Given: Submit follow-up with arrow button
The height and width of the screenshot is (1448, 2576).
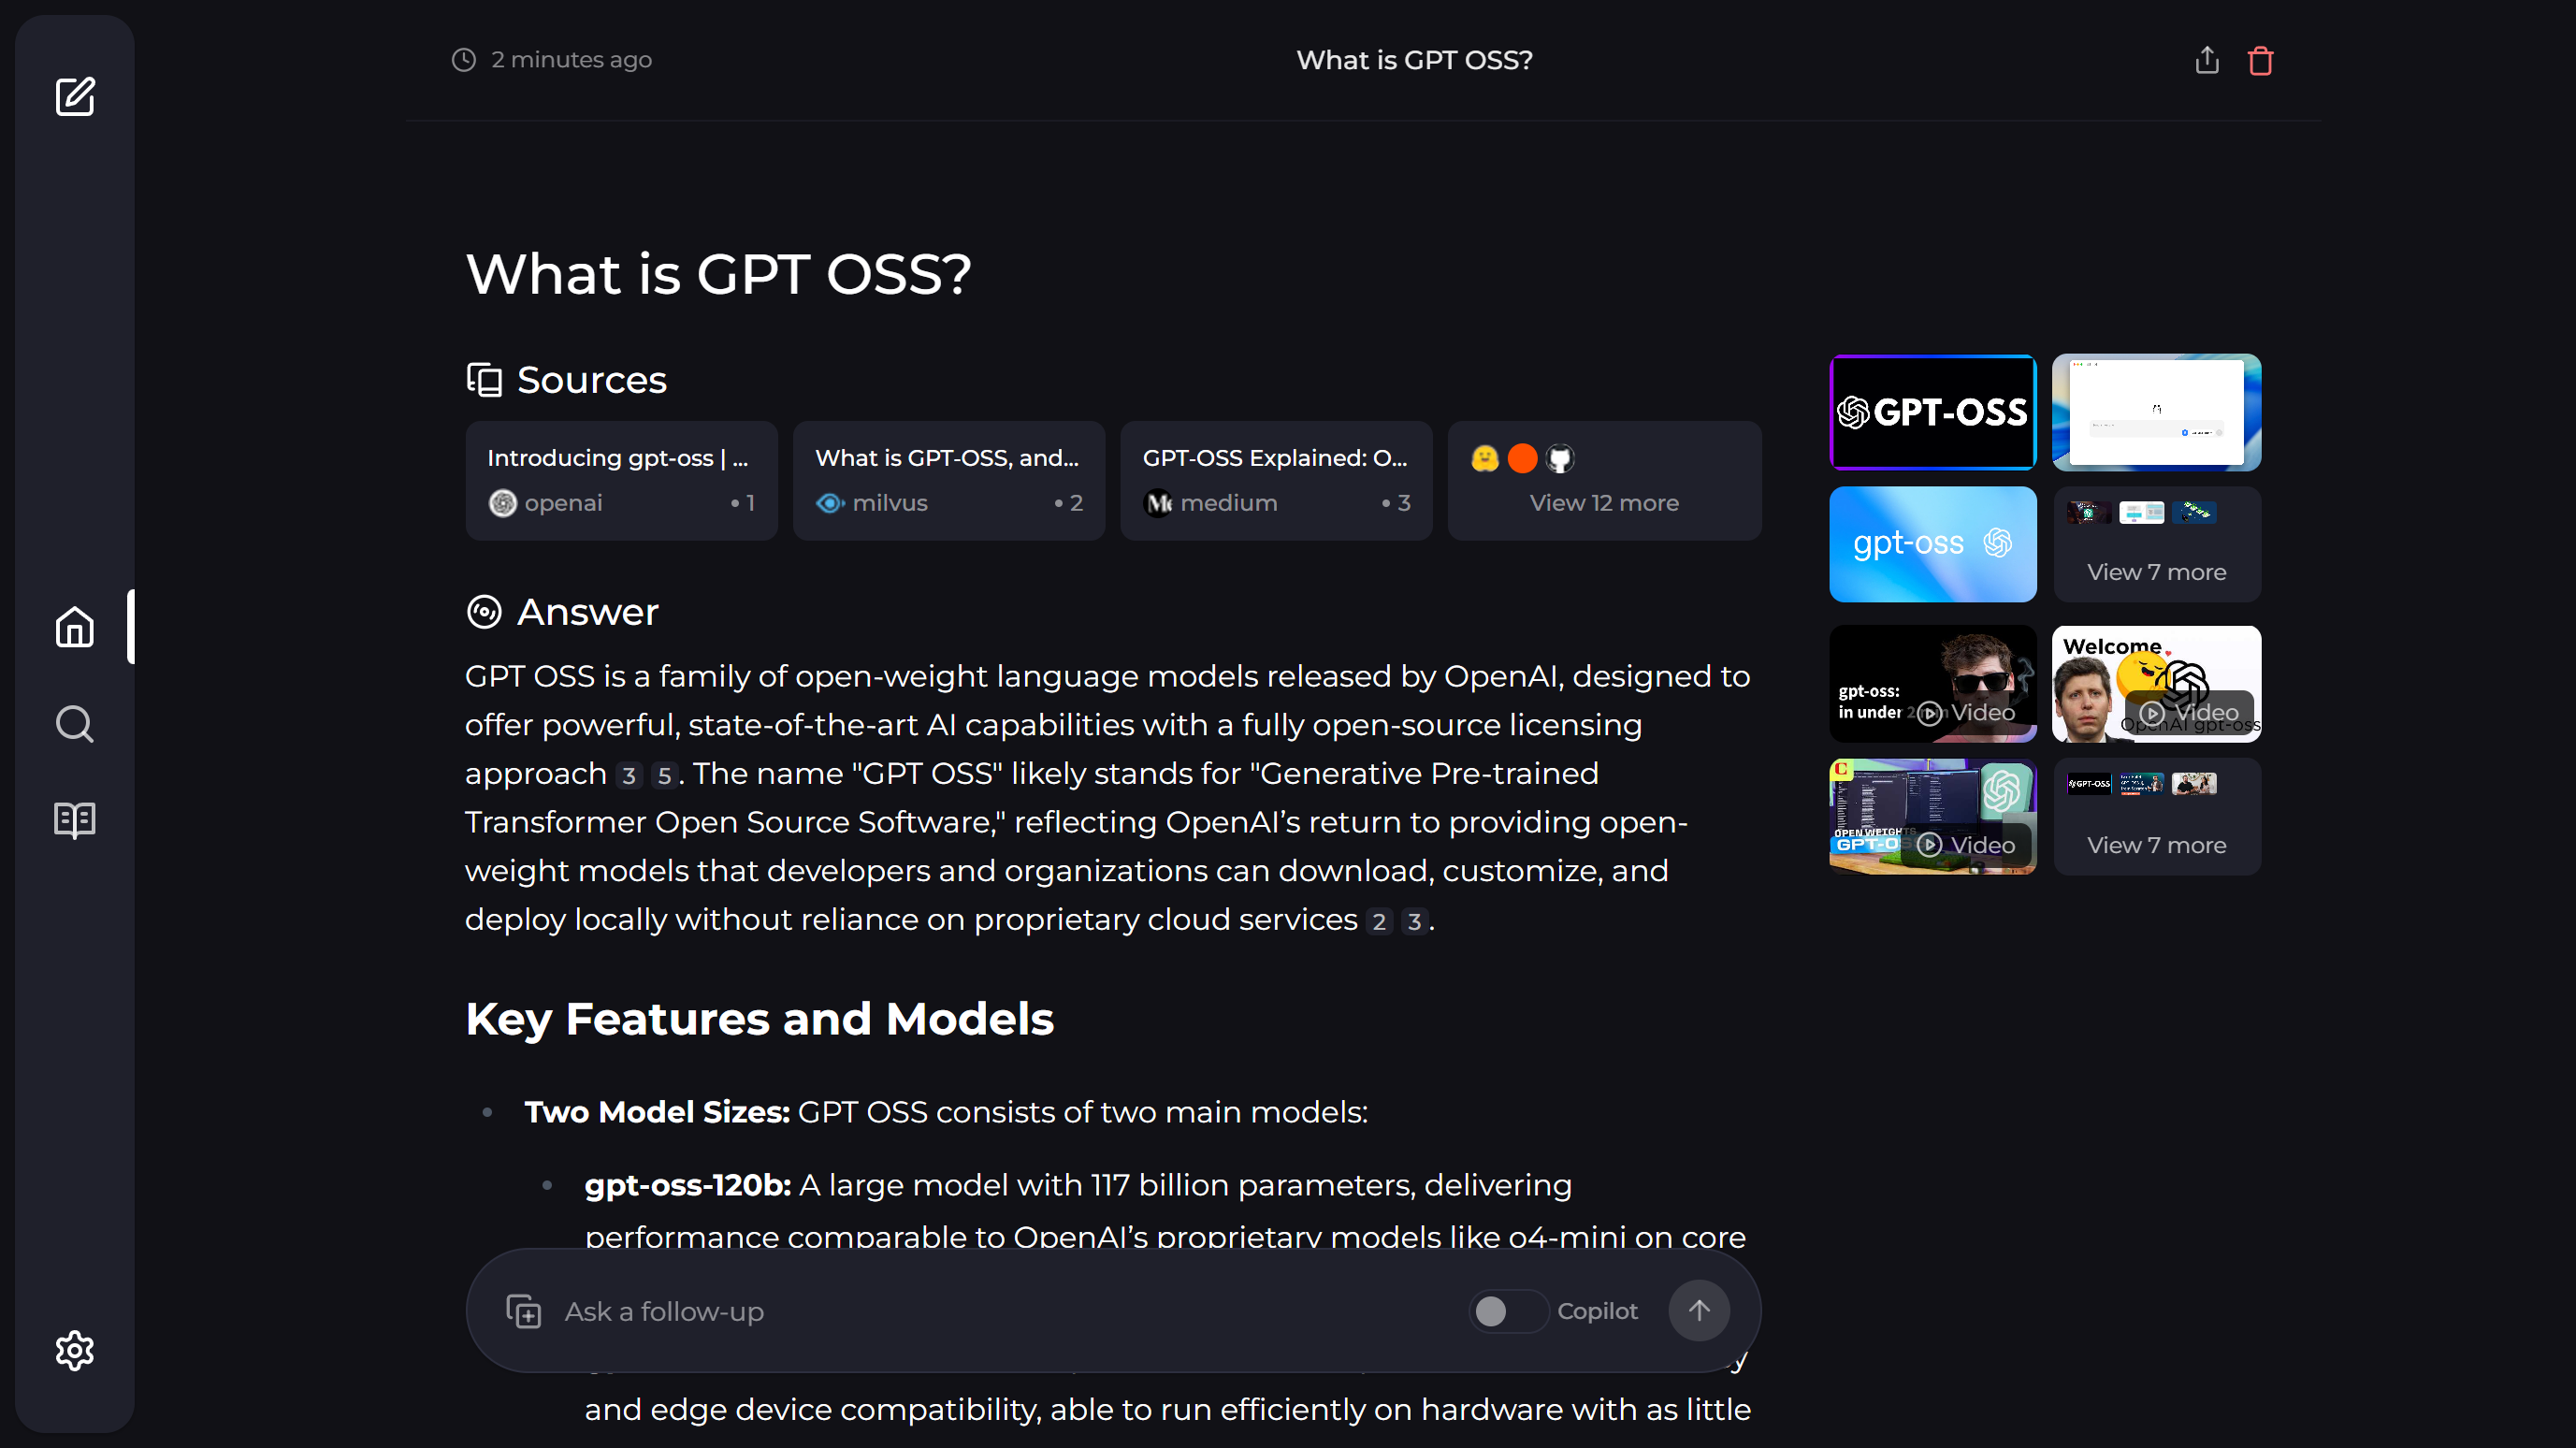Looking at the screenshot, I should [x=1698, y=1310].
